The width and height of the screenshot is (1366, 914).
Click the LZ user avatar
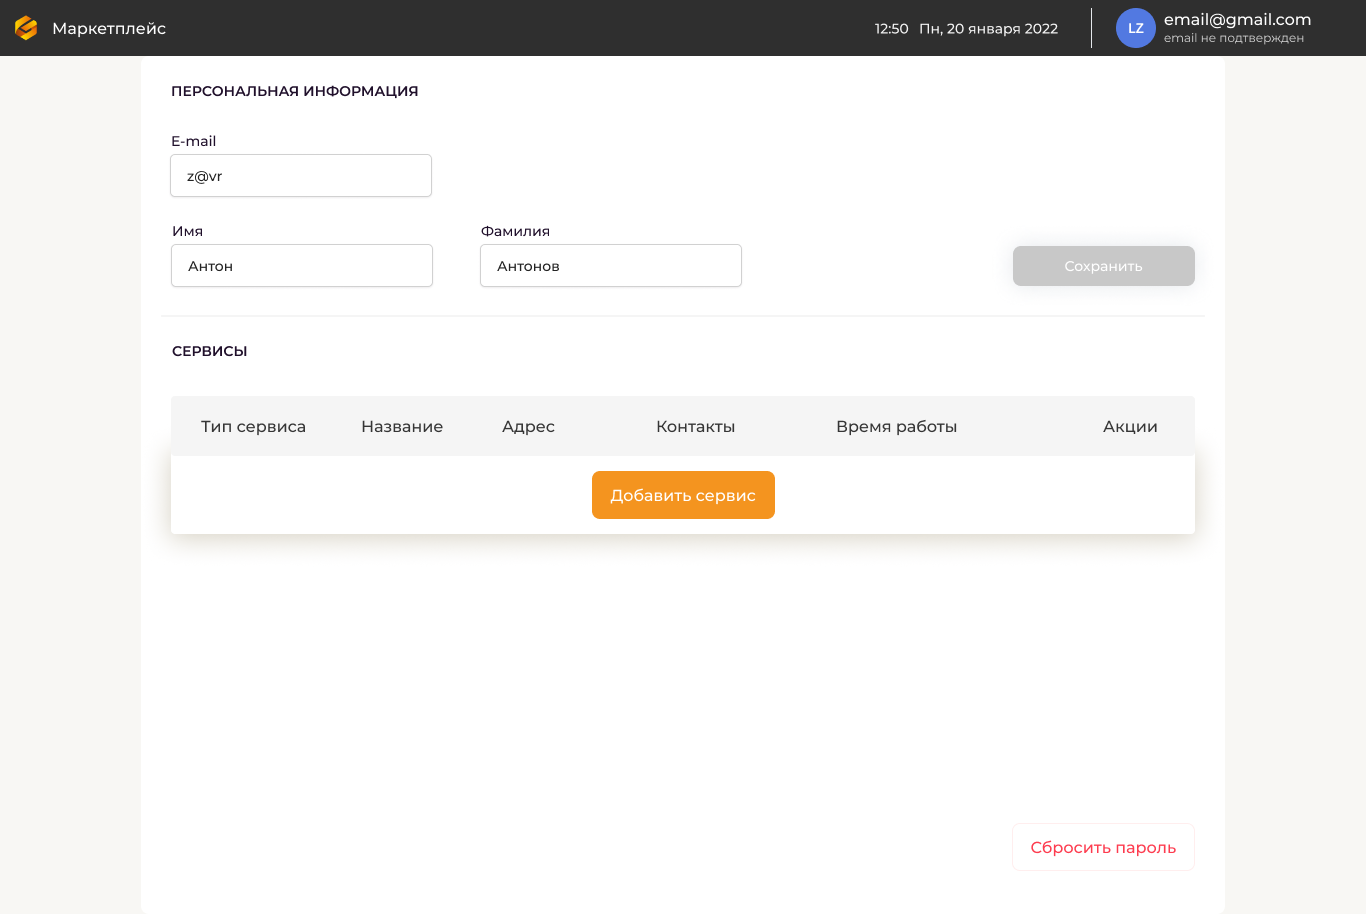click(x=1135, y=28)
